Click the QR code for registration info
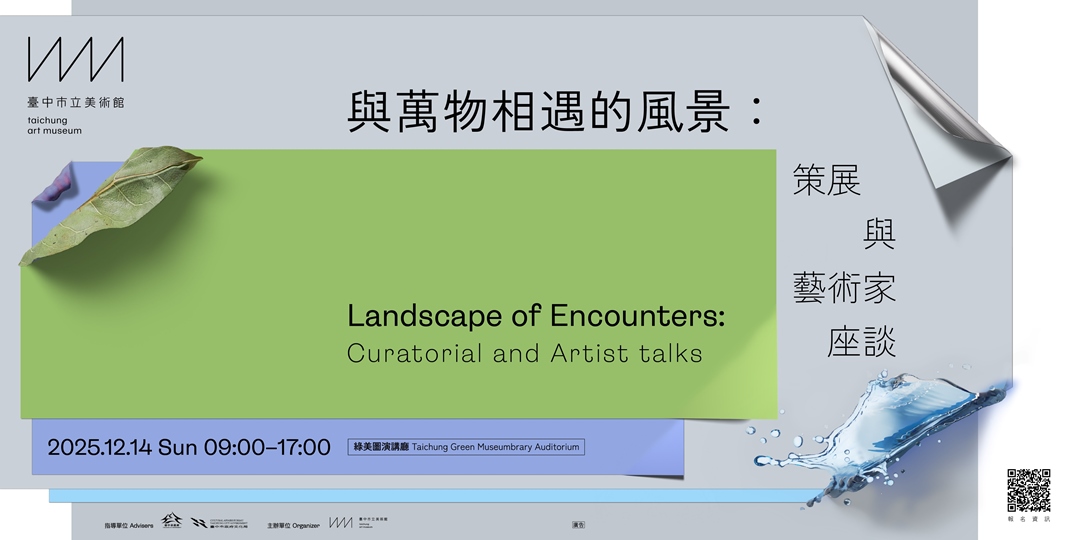Screen dimensions: 1080x540 coord(1028,489)
